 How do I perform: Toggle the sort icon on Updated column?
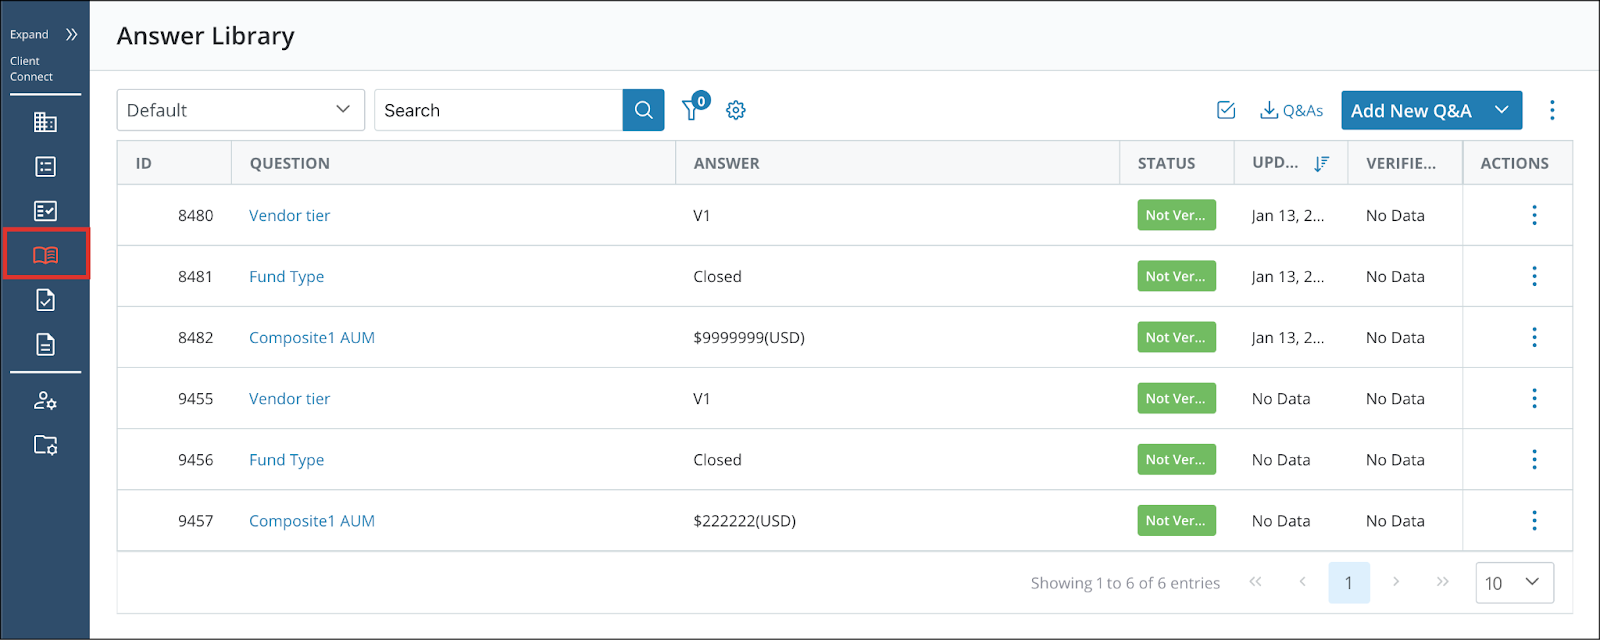pyautogui.click(x=1321, y=163)
